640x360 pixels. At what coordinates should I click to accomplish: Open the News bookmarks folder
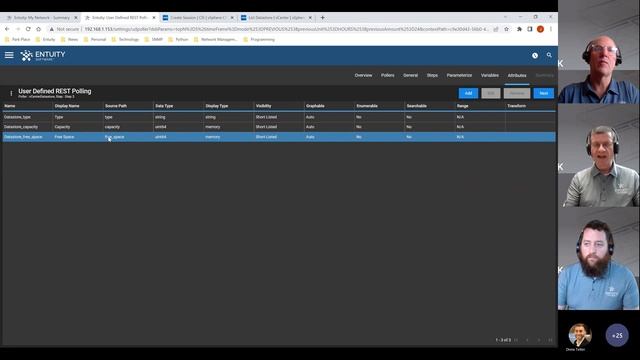(69, 40)
